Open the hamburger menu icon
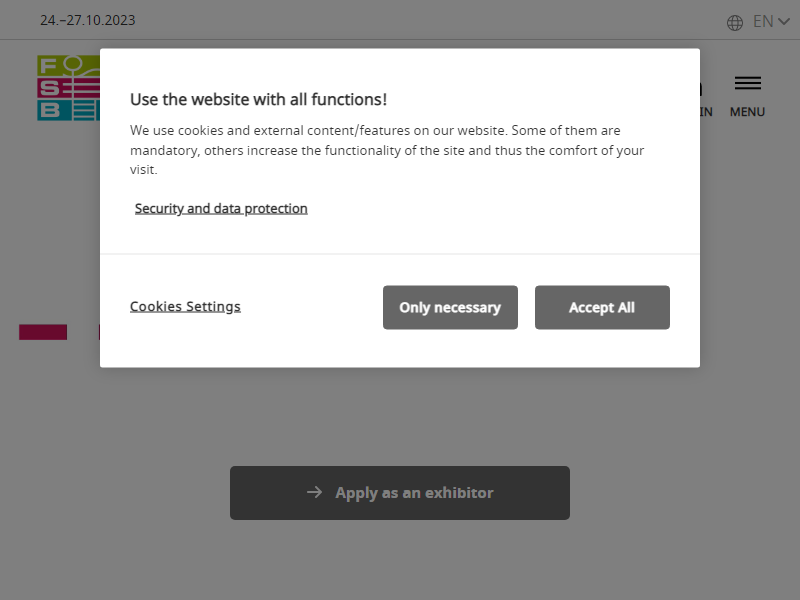The height and width of the screenshot is (600, 800). click(x=747, y=83)
